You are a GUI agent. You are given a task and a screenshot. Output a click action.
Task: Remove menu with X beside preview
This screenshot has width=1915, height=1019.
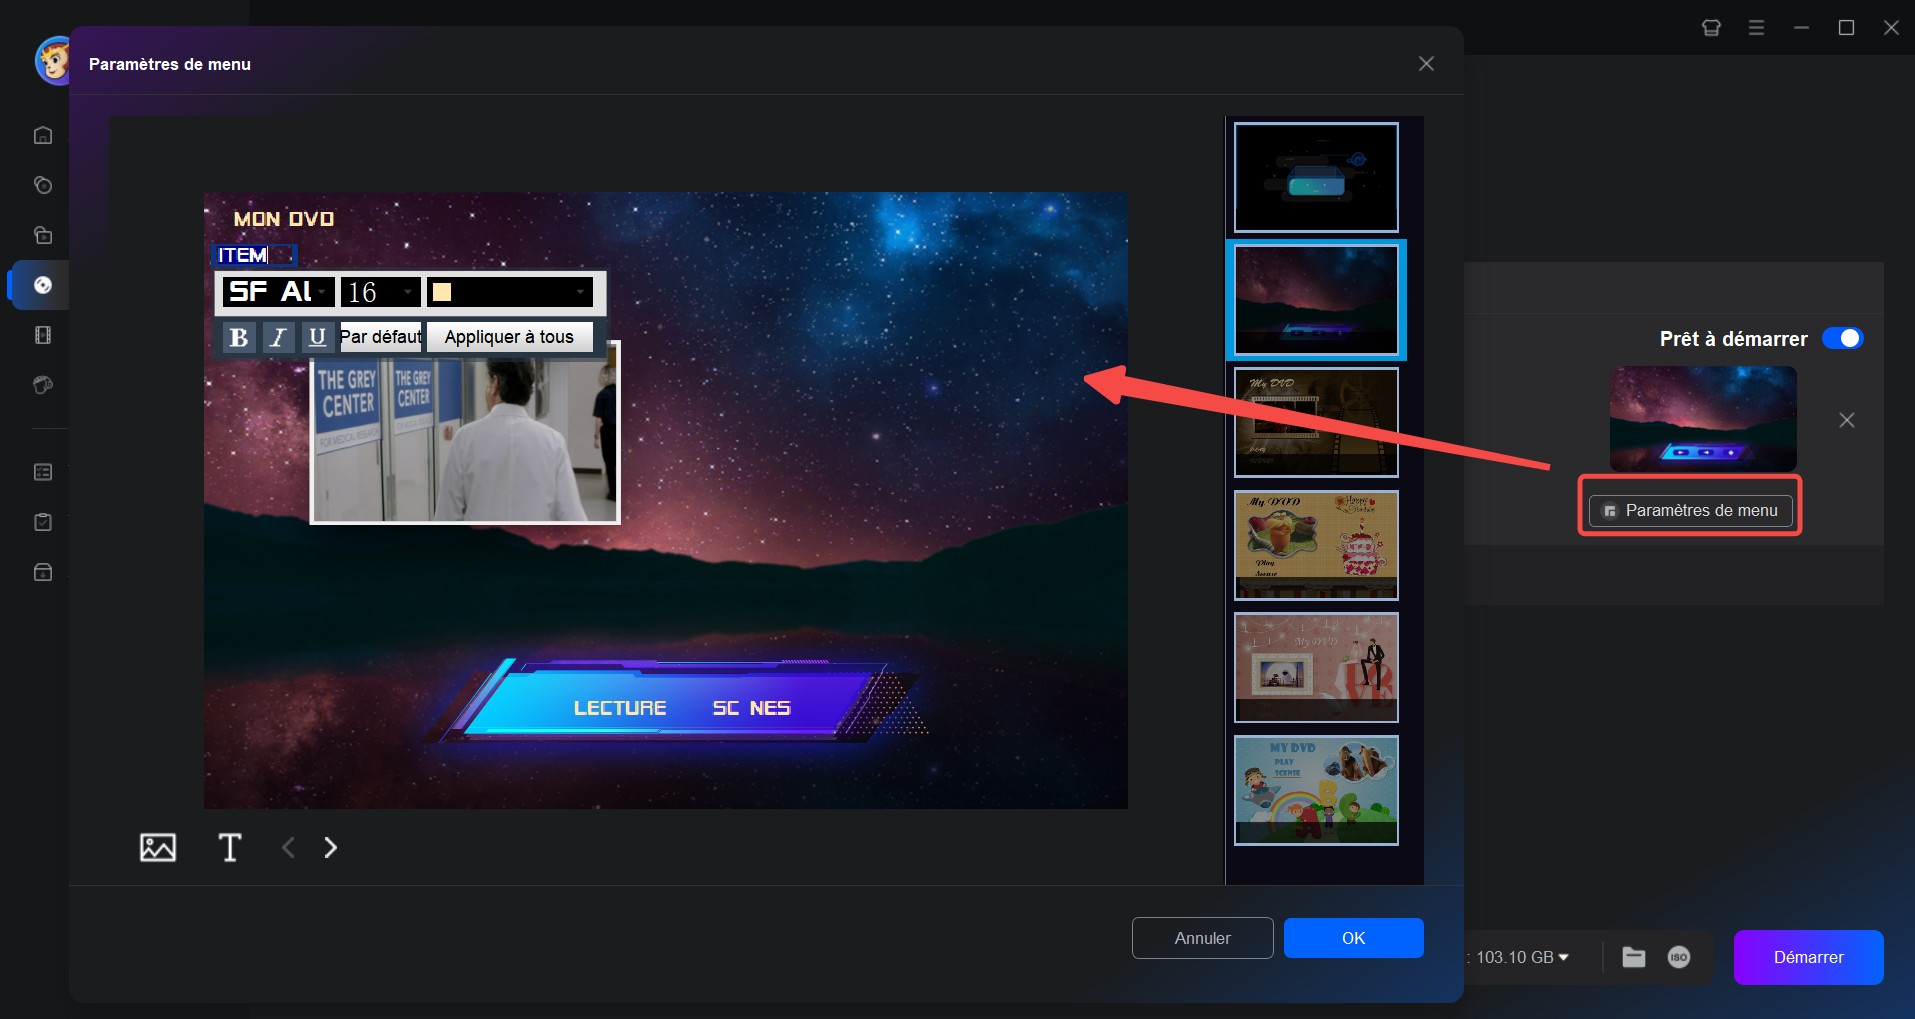click(1847, 420)
